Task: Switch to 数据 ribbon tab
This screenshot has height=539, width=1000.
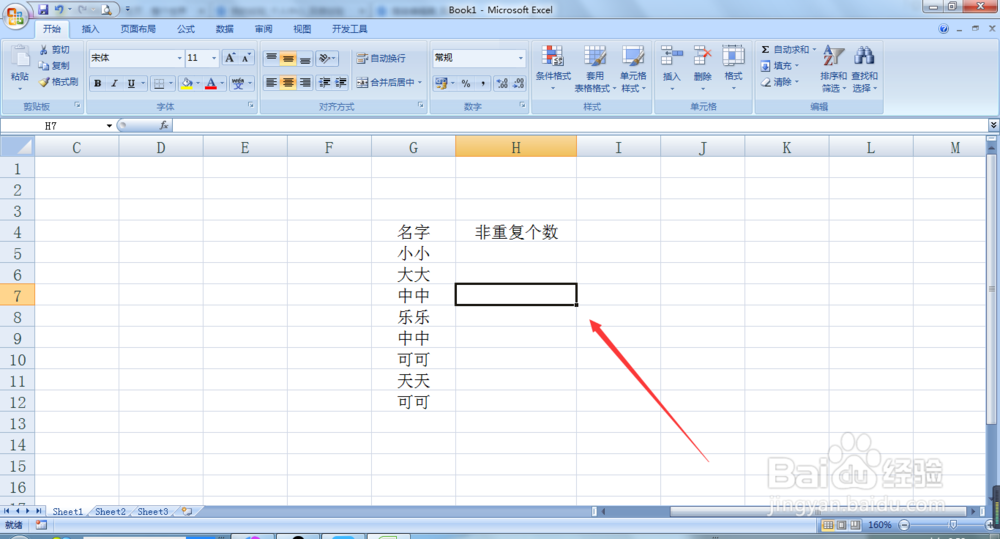Action: click(224, 29)
